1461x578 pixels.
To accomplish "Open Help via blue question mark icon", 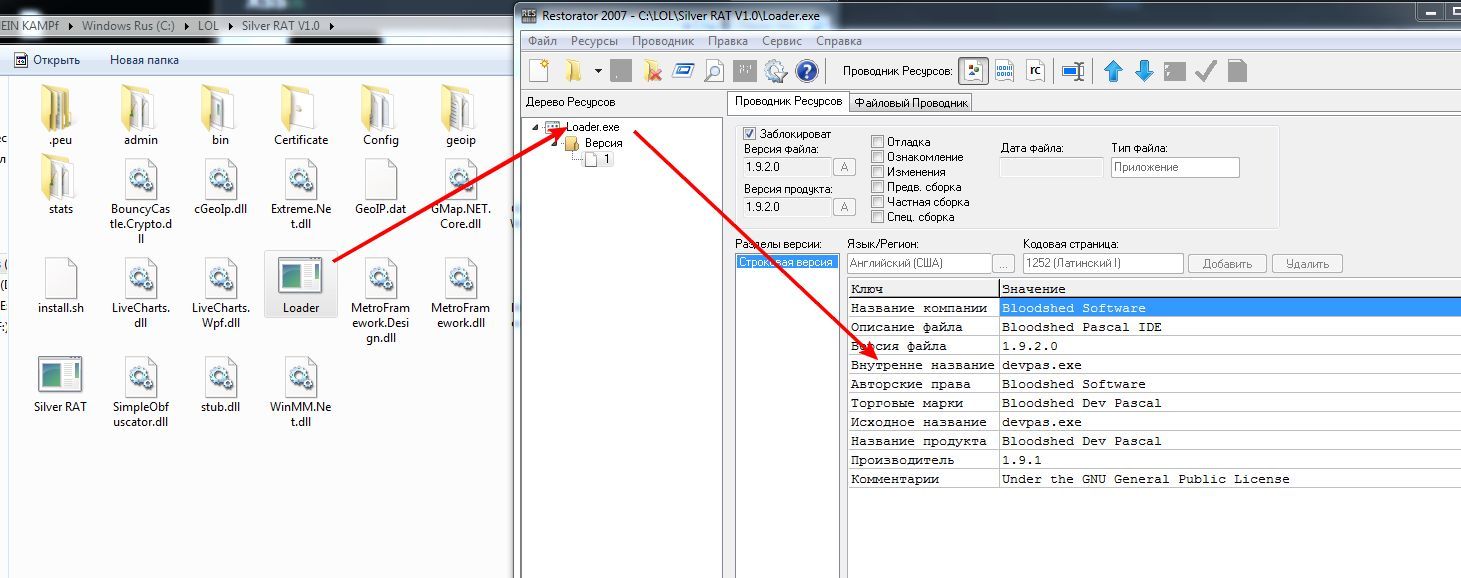I will pos(806,71).
